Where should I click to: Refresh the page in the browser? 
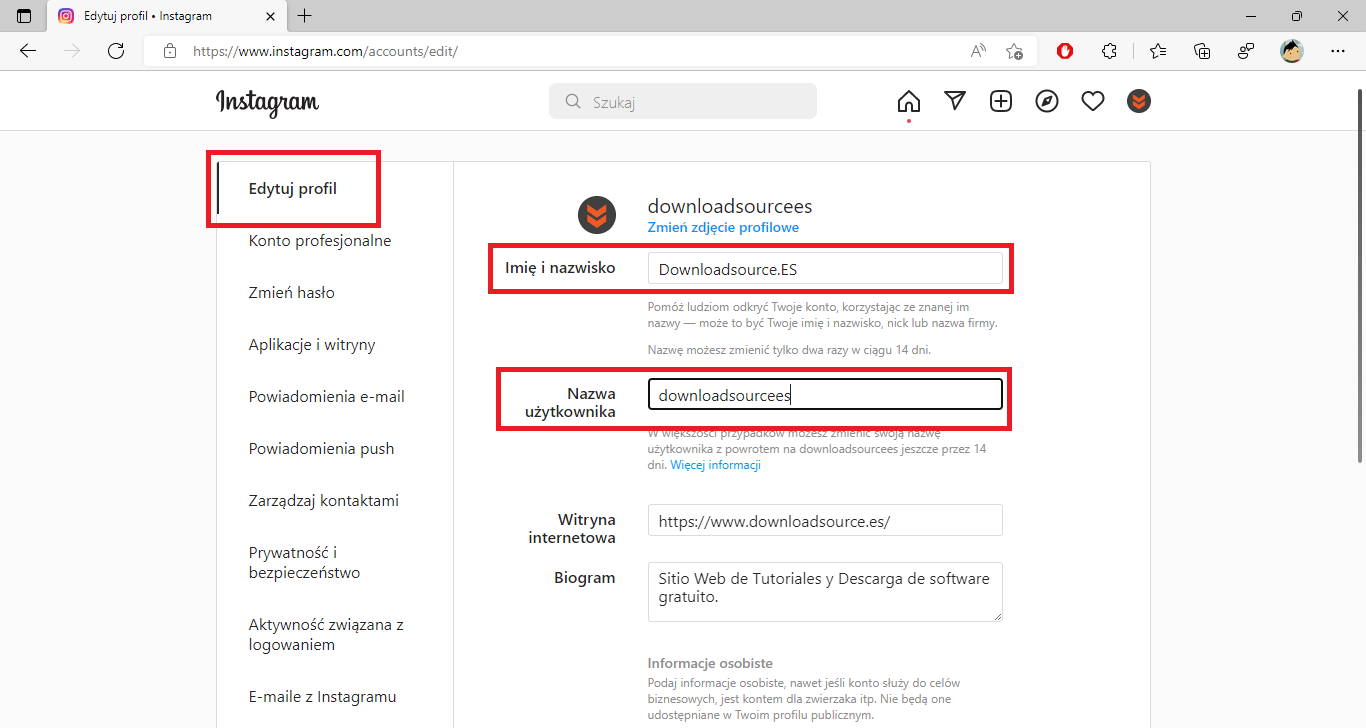pyautogui.click(x=116, y=51)
